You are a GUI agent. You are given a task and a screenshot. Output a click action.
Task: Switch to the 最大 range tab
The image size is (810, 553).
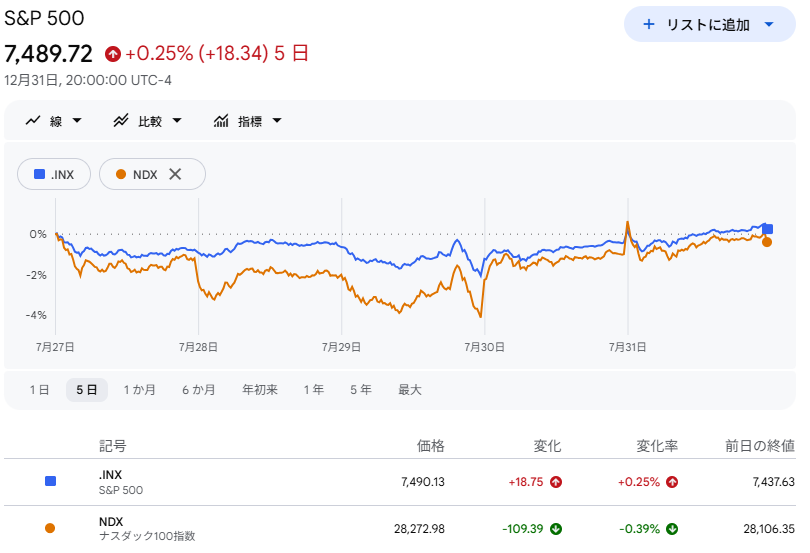[x=410, y=390]
